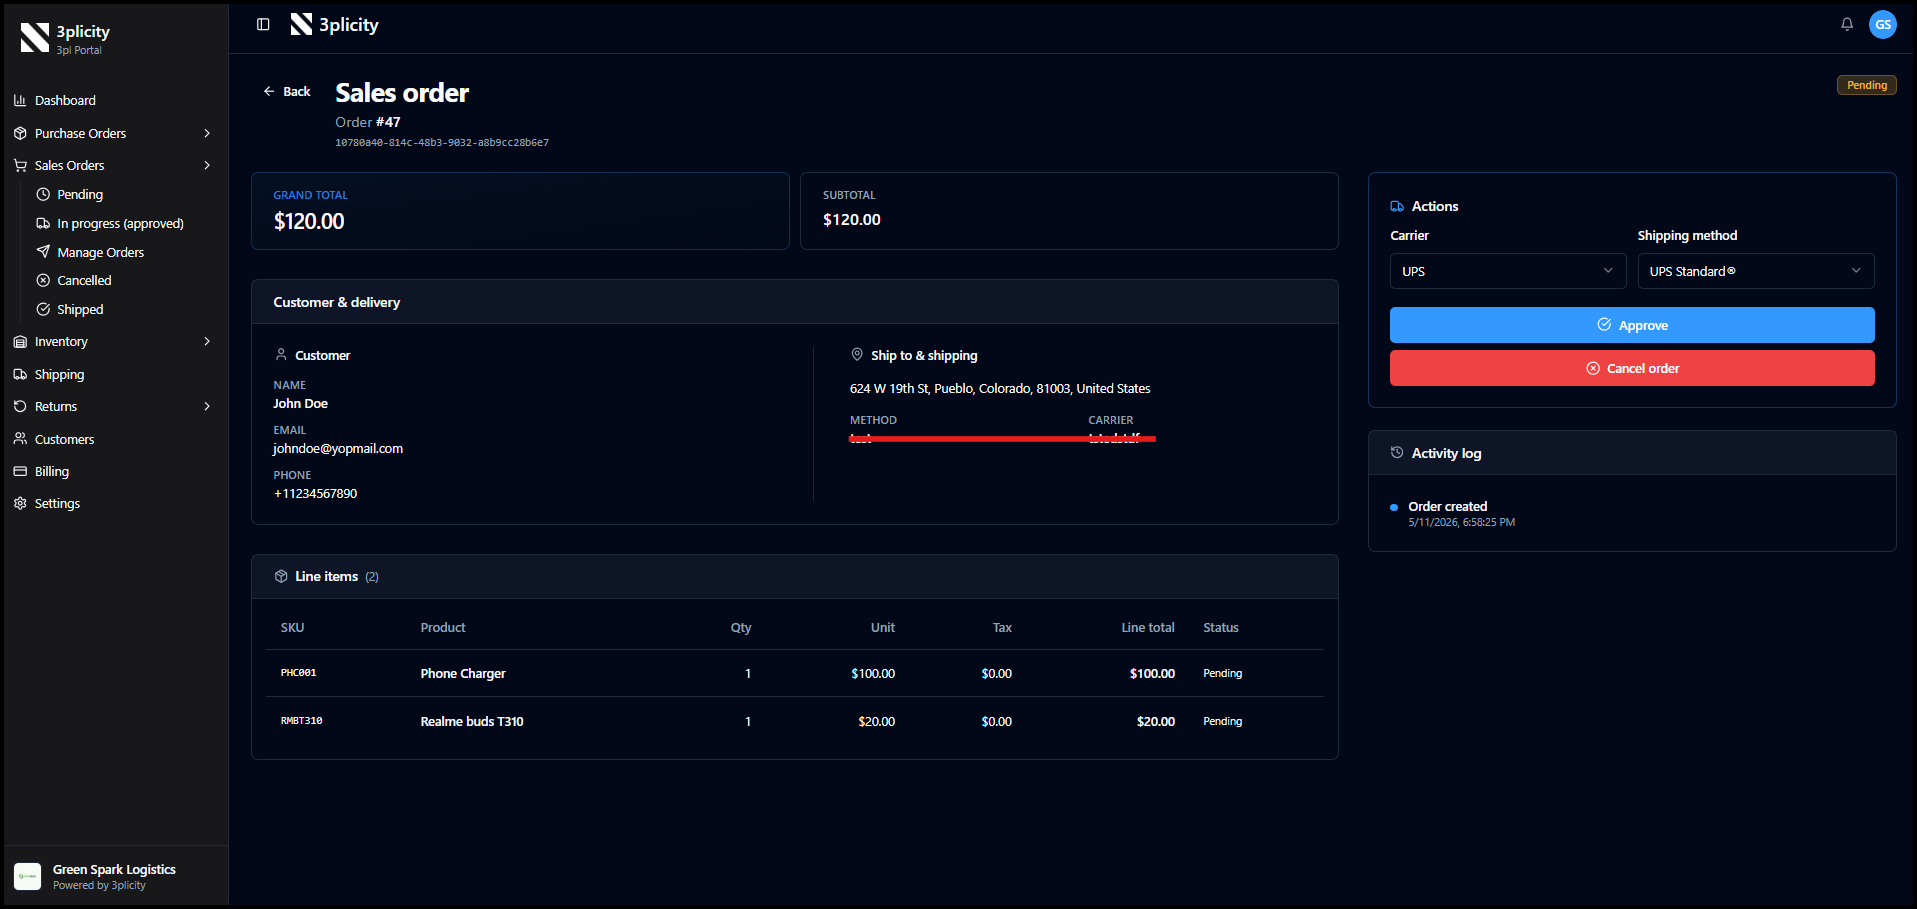Click the Pending status badge
Viewport: 1917px width, 909px height.
tap(1867, 85)
